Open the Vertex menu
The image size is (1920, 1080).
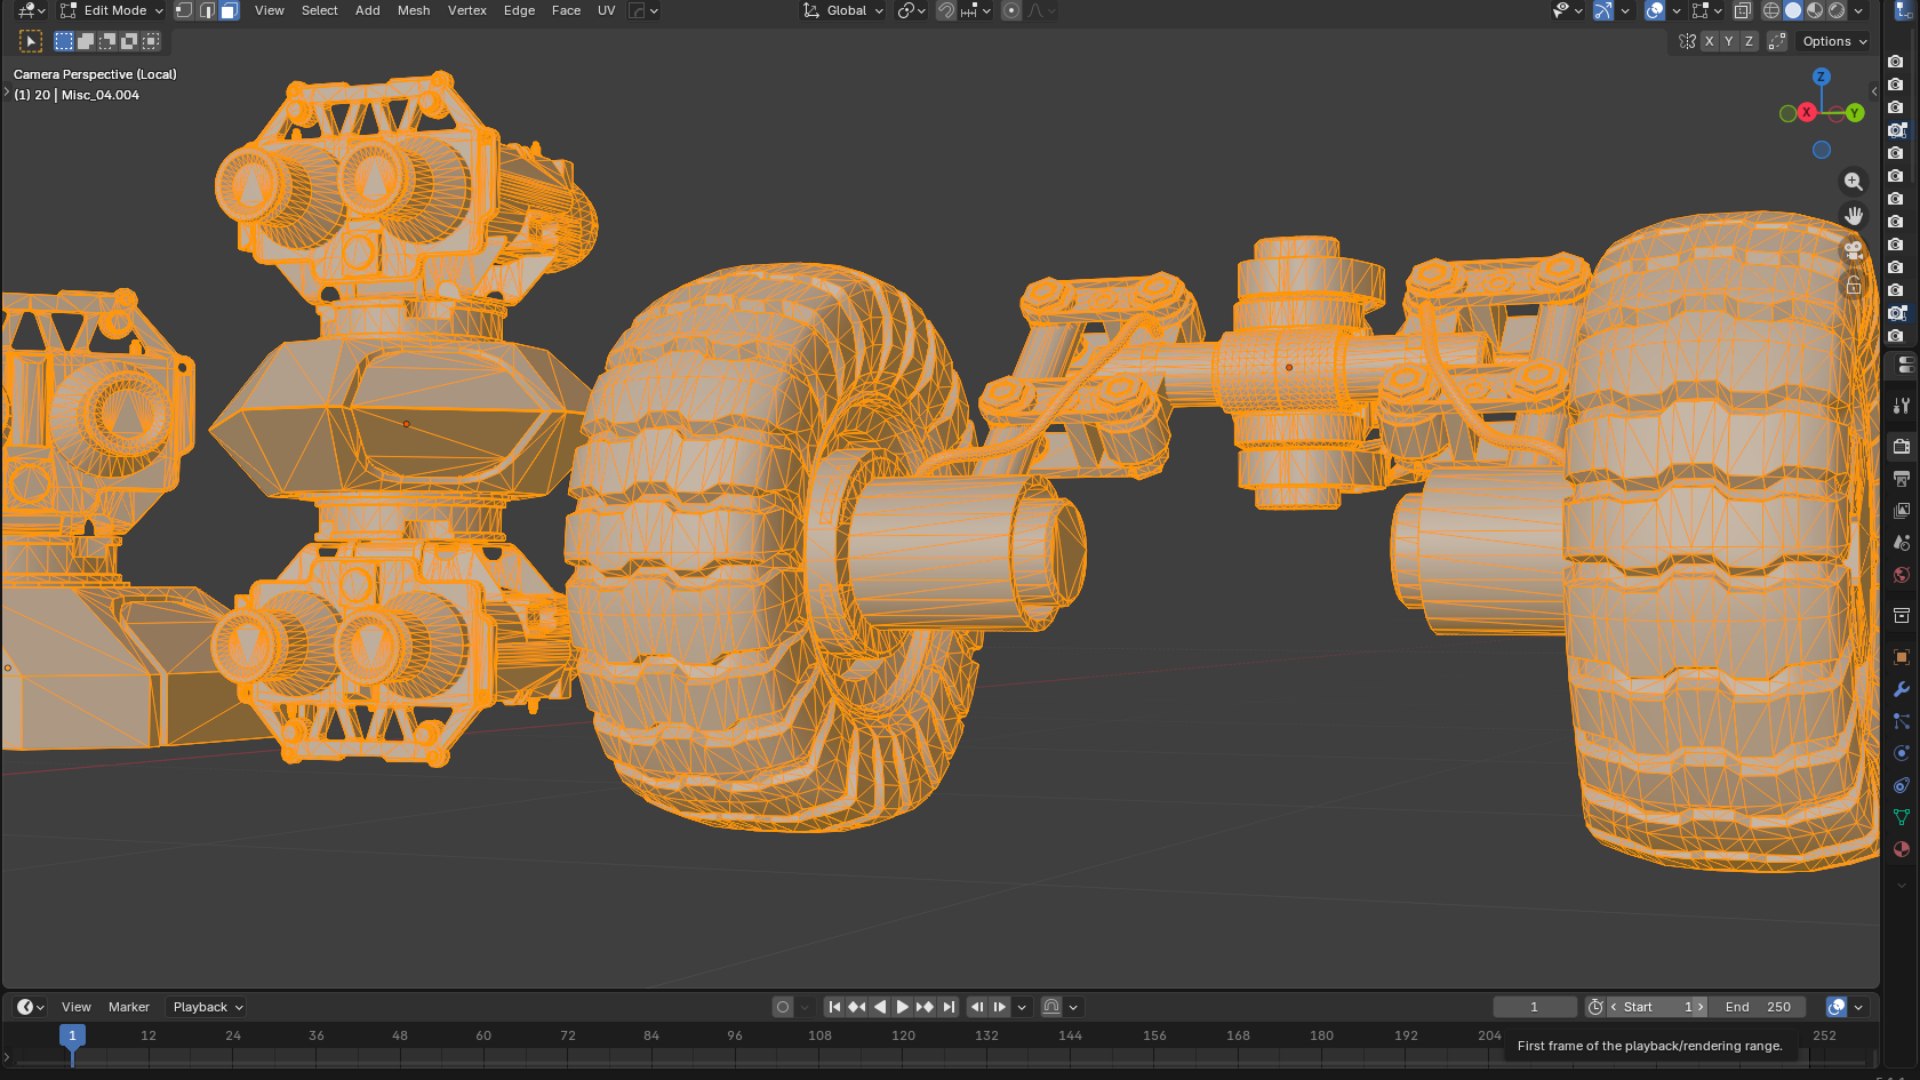point(467,11)
